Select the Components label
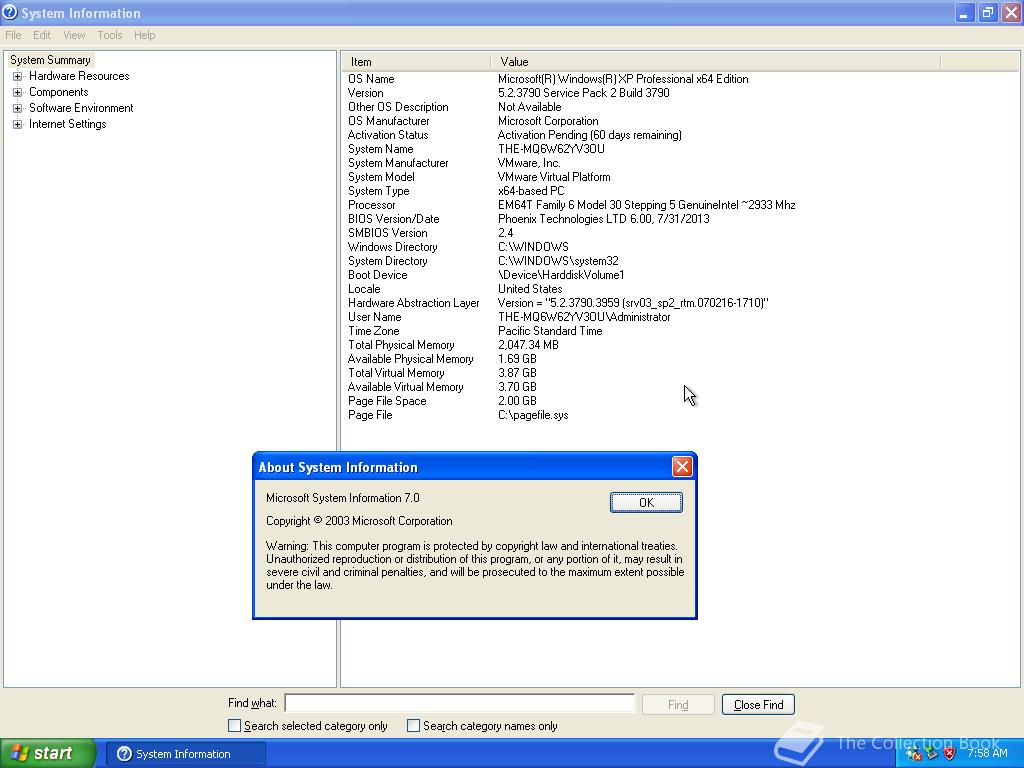Image resolution: width=1024 pixels, height=768 pixels. tap(59, 92)
